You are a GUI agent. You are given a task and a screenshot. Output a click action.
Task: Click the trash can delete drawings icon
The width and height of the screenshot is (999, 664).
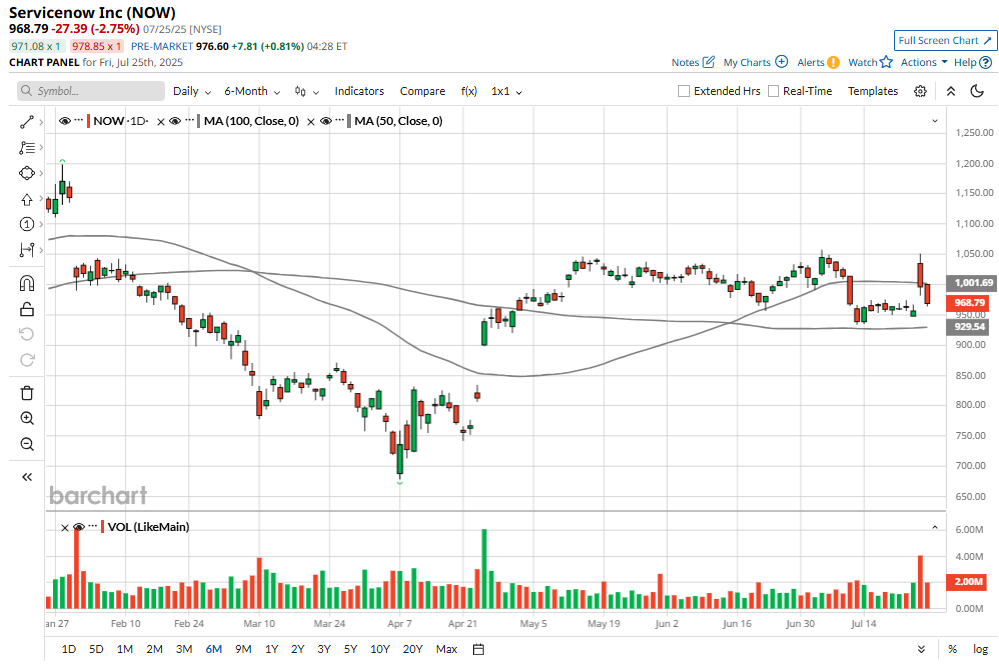click(27, 393)
